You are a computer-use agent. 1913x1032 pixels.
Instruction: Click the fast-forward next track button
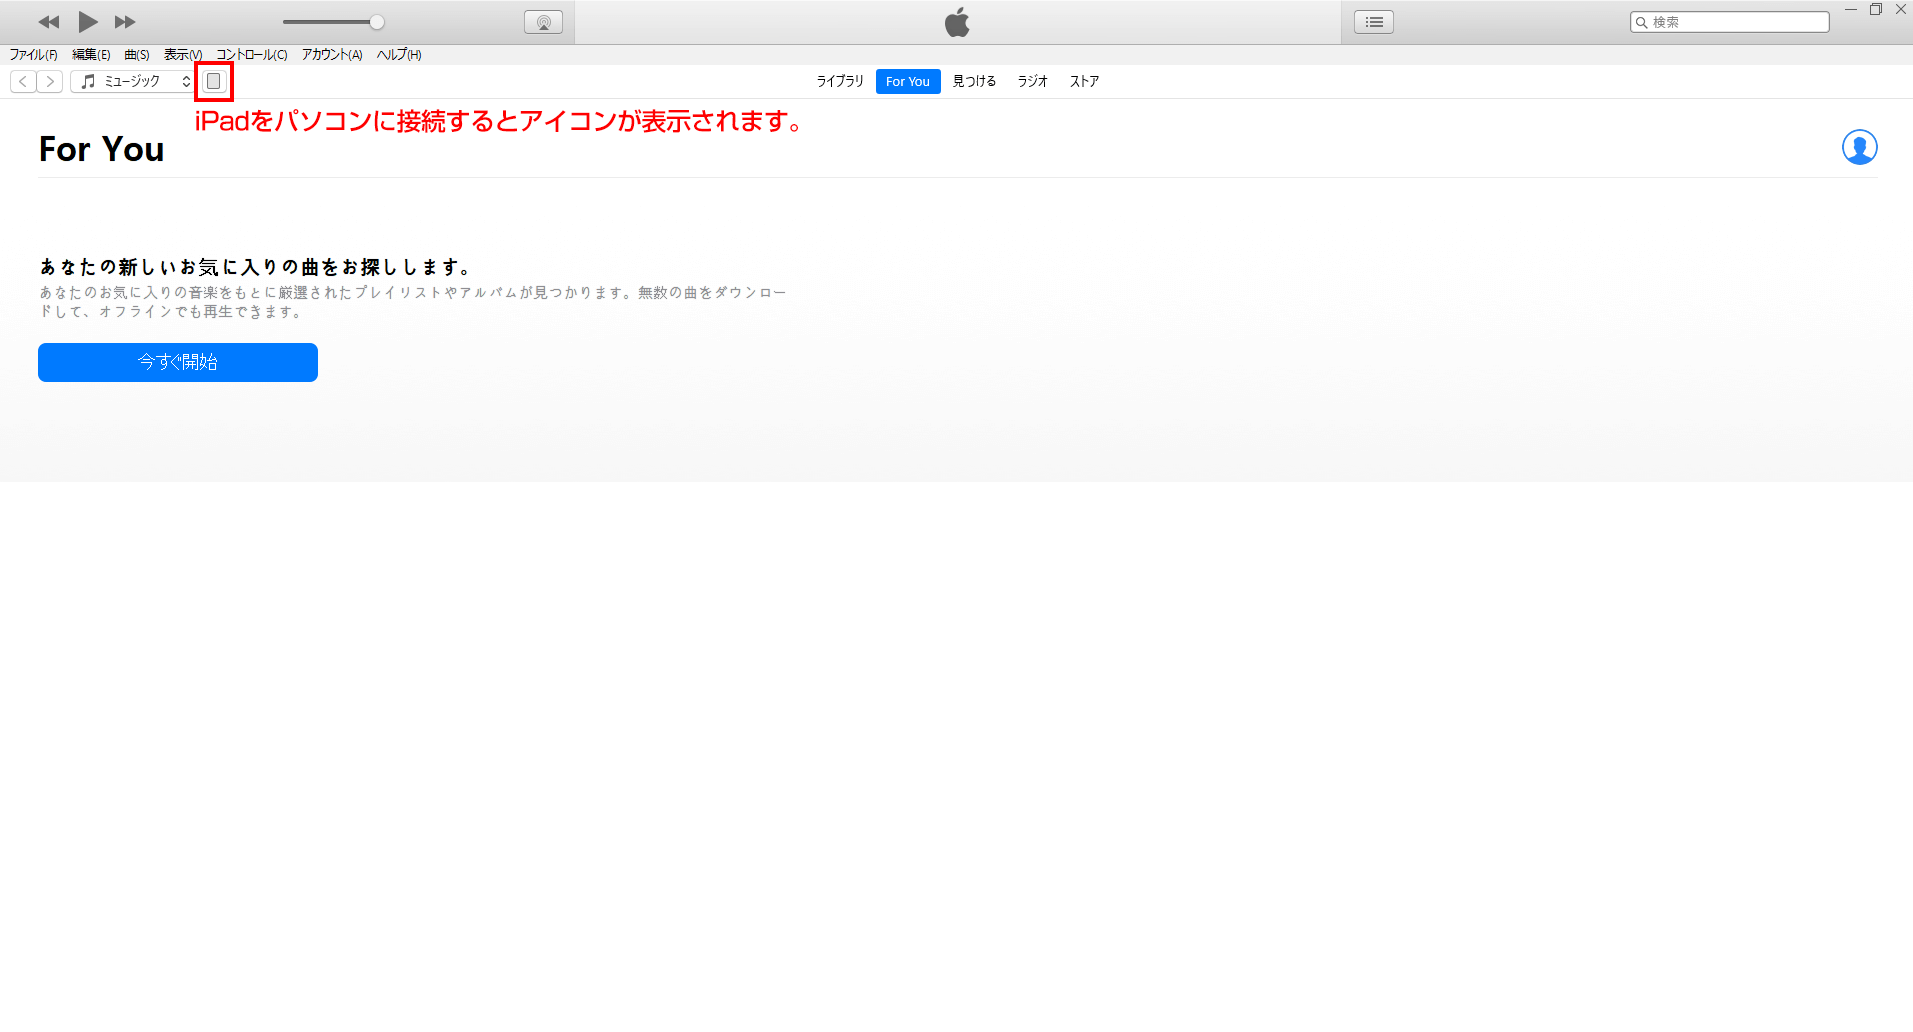(125, 22)
